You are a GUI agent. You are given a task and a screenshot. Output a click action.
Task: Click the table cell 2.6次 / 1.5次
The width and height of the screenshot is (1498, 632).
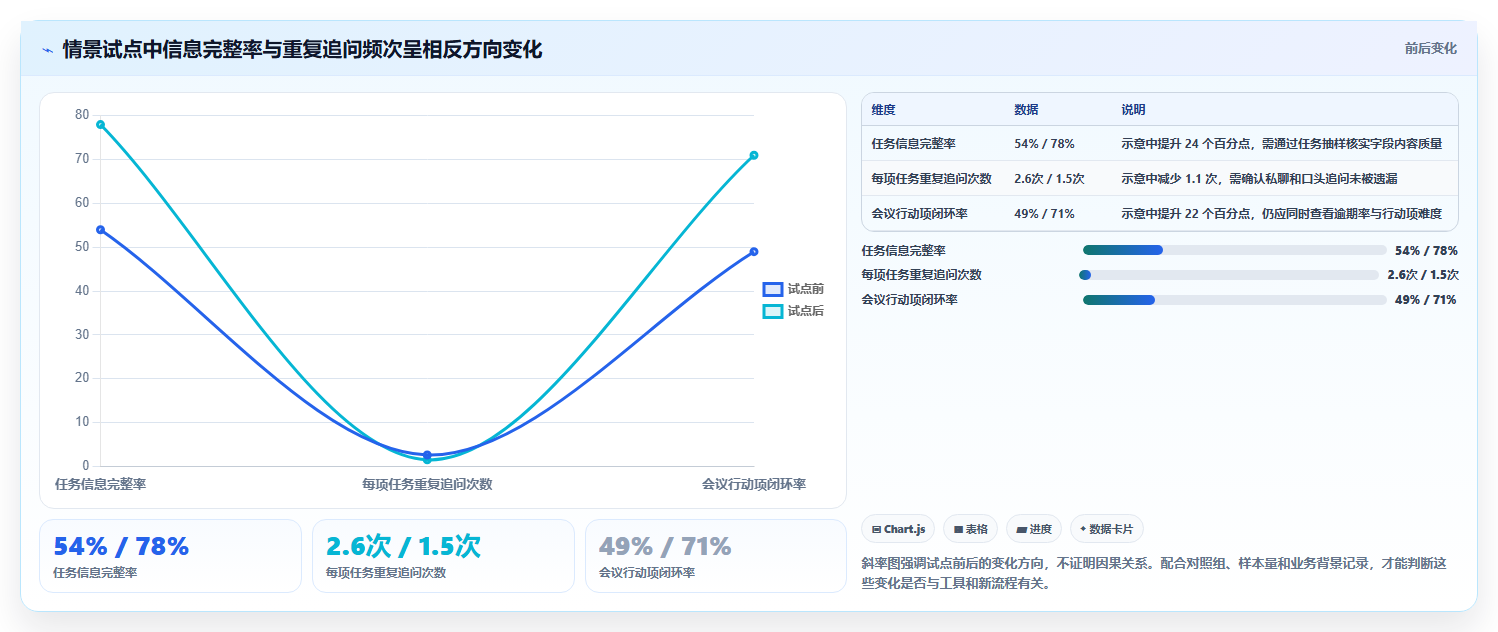click(1049, 179)
